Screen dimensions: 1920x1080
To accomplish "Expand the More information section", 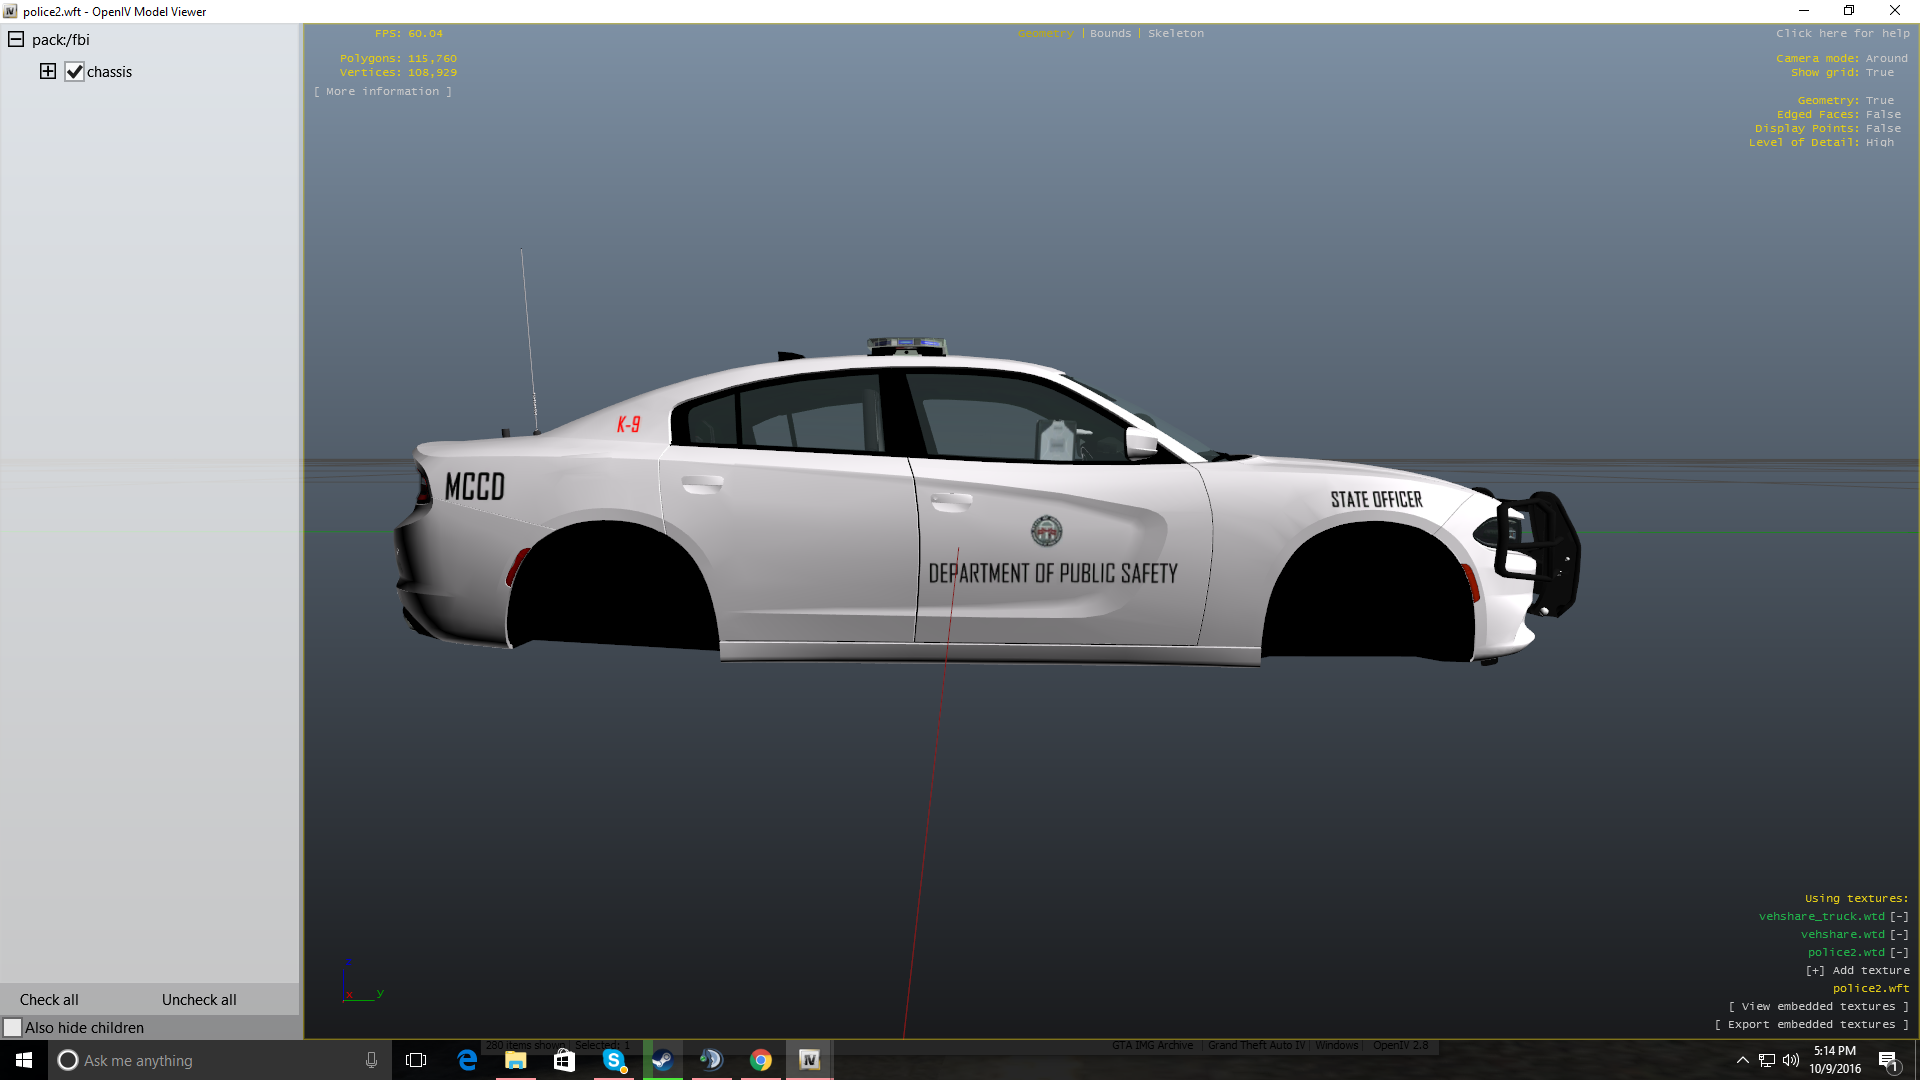I will [x=382, y=91].
